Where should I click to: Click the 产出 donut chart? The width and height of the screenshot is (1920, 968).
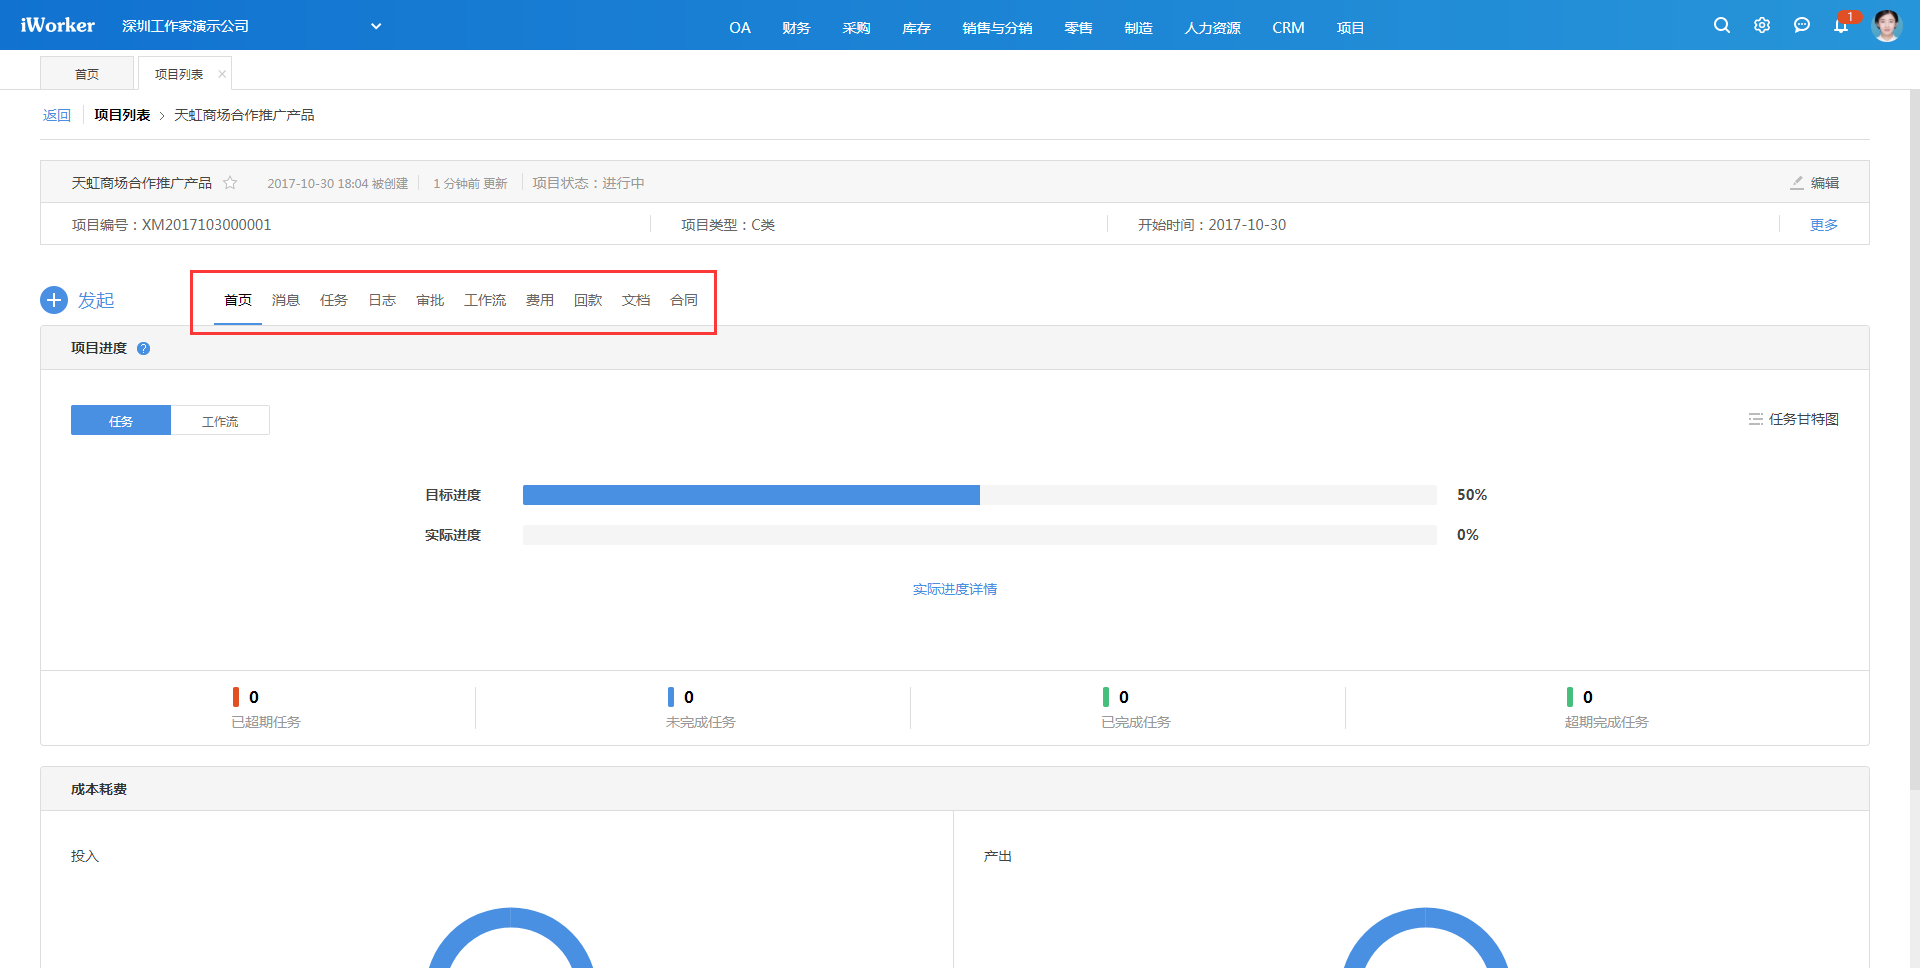(1426, 940)
